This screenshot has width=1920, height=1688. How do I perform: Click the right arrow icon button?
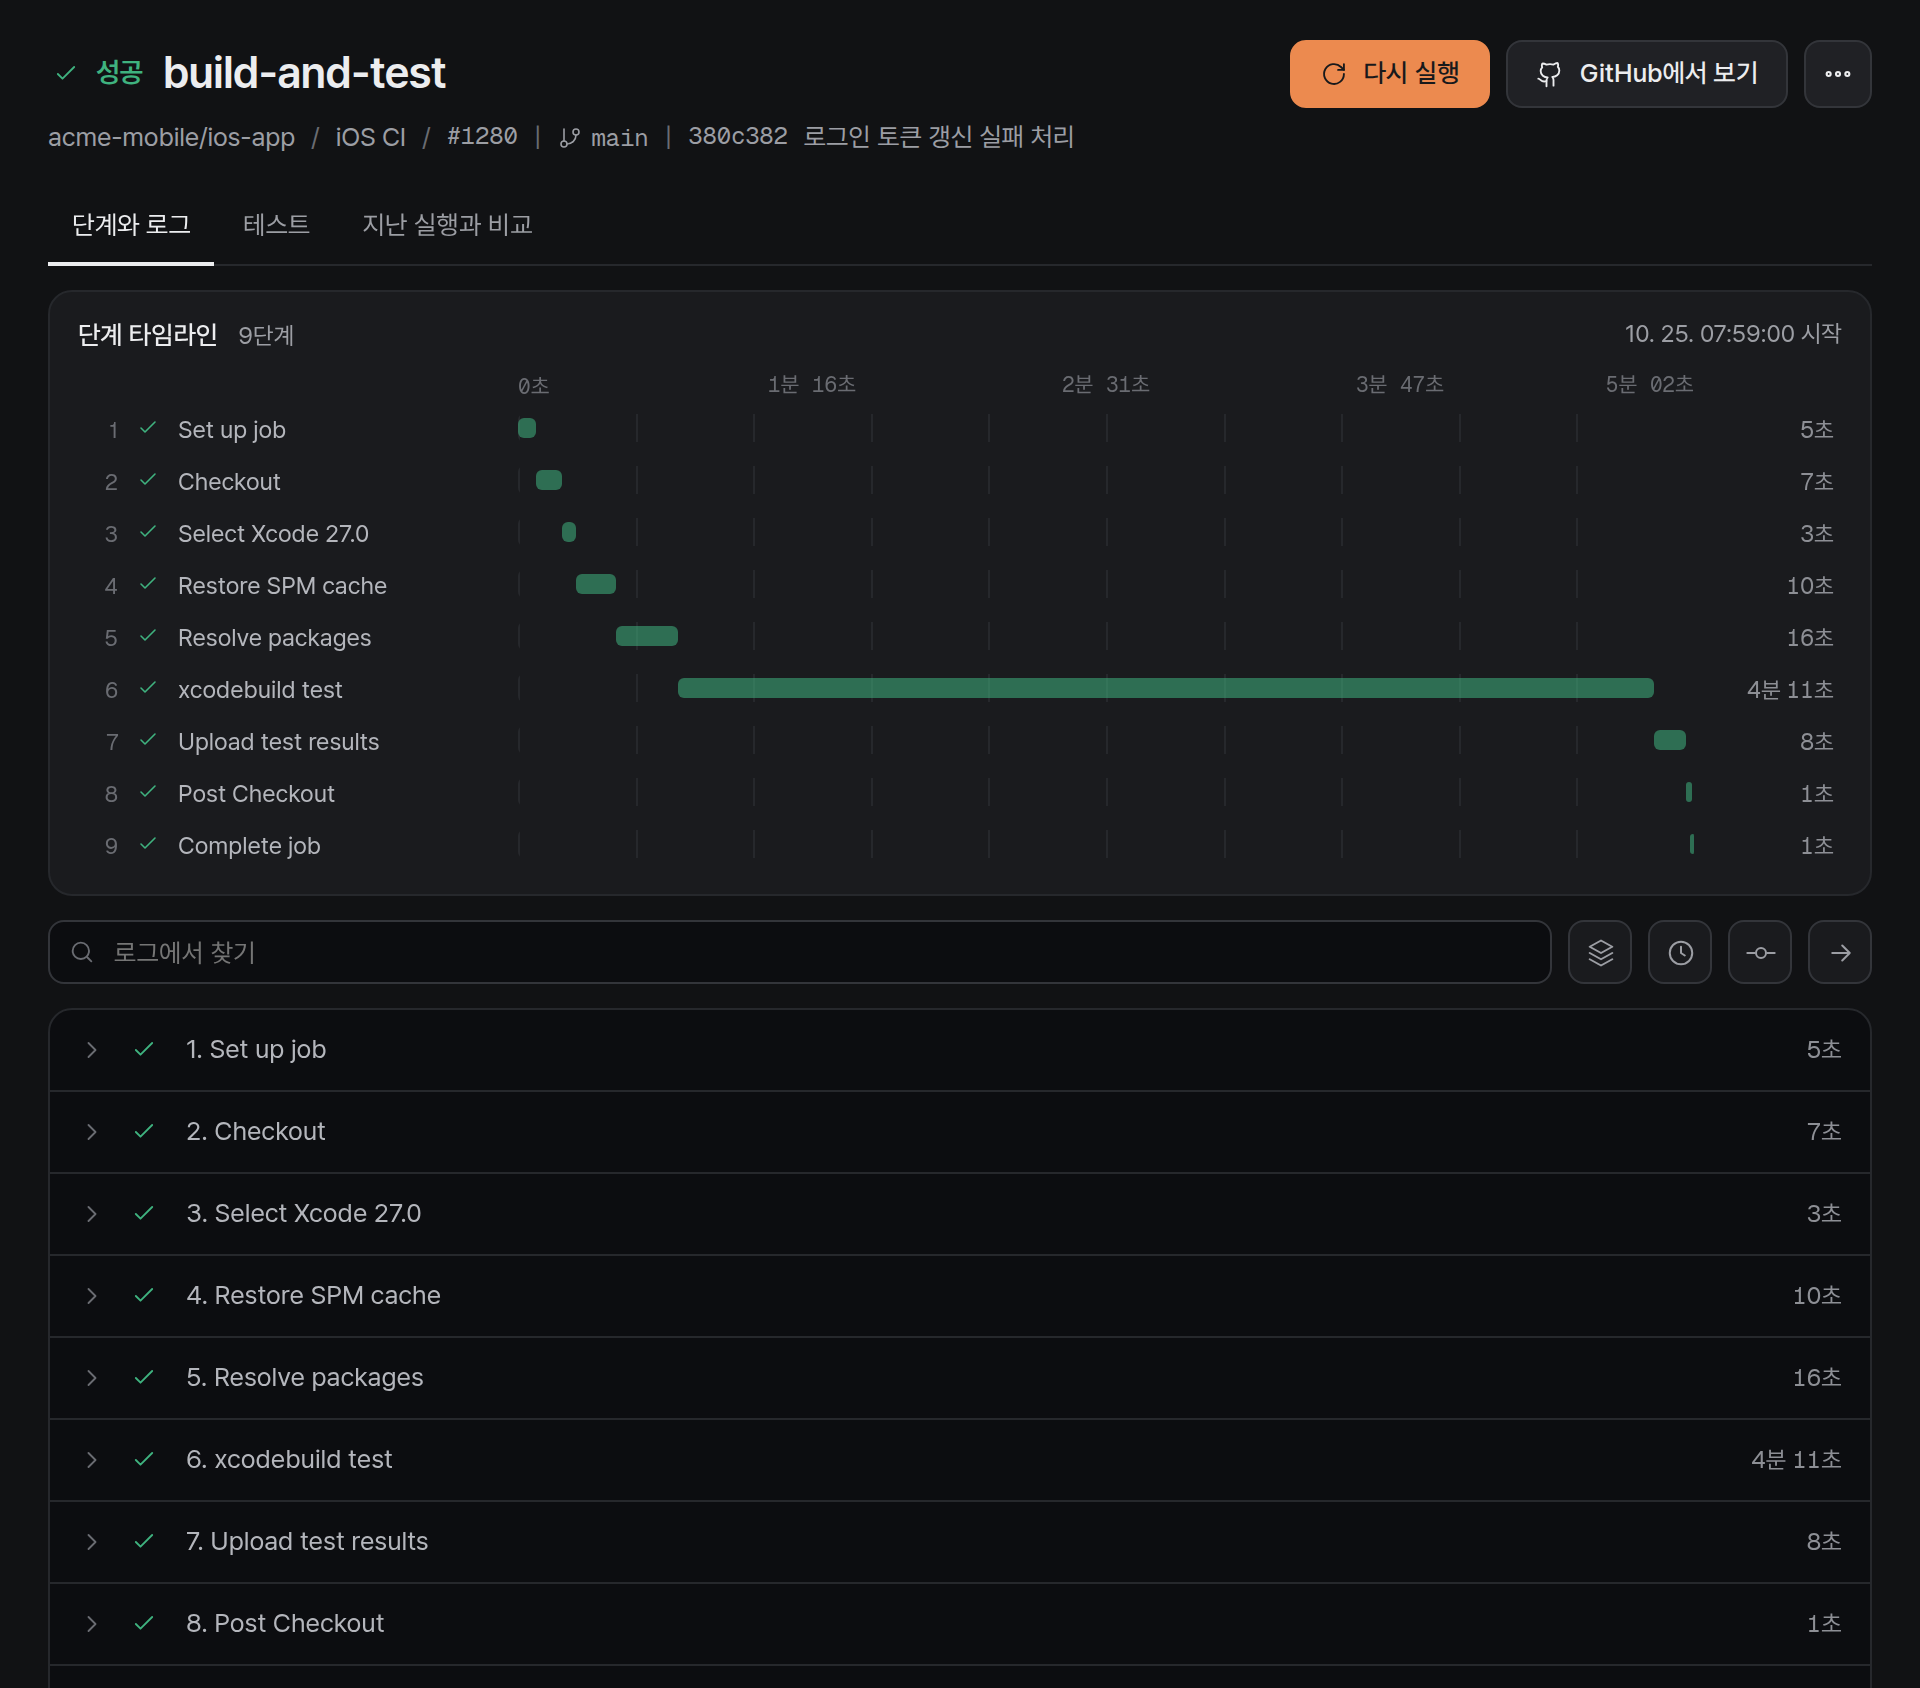1840,952
